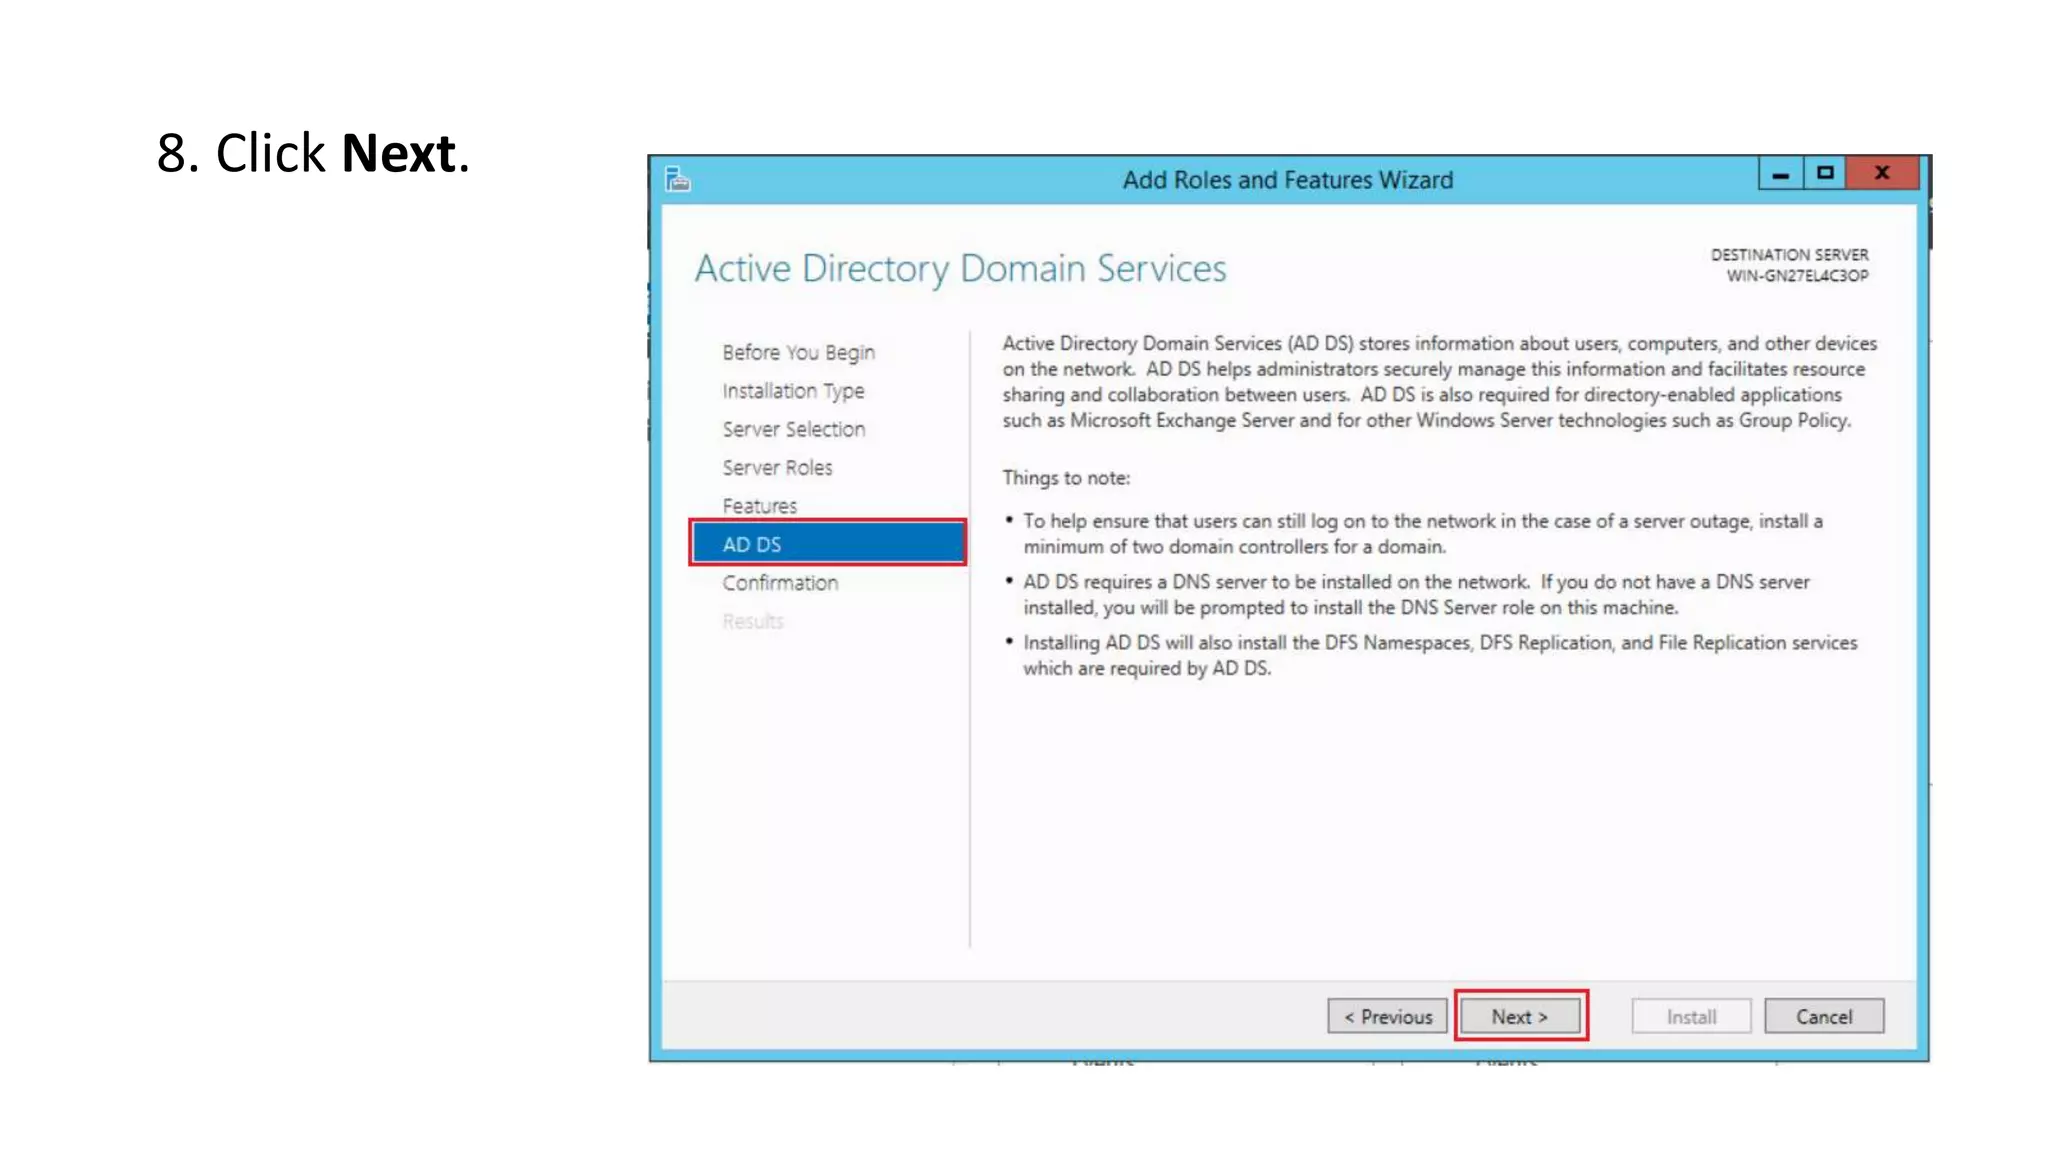Image resolution: width=2048 pixels, height=1152 pixels.
Task: Click the wizard icon in title bar
Action: (x=678, y=179)
